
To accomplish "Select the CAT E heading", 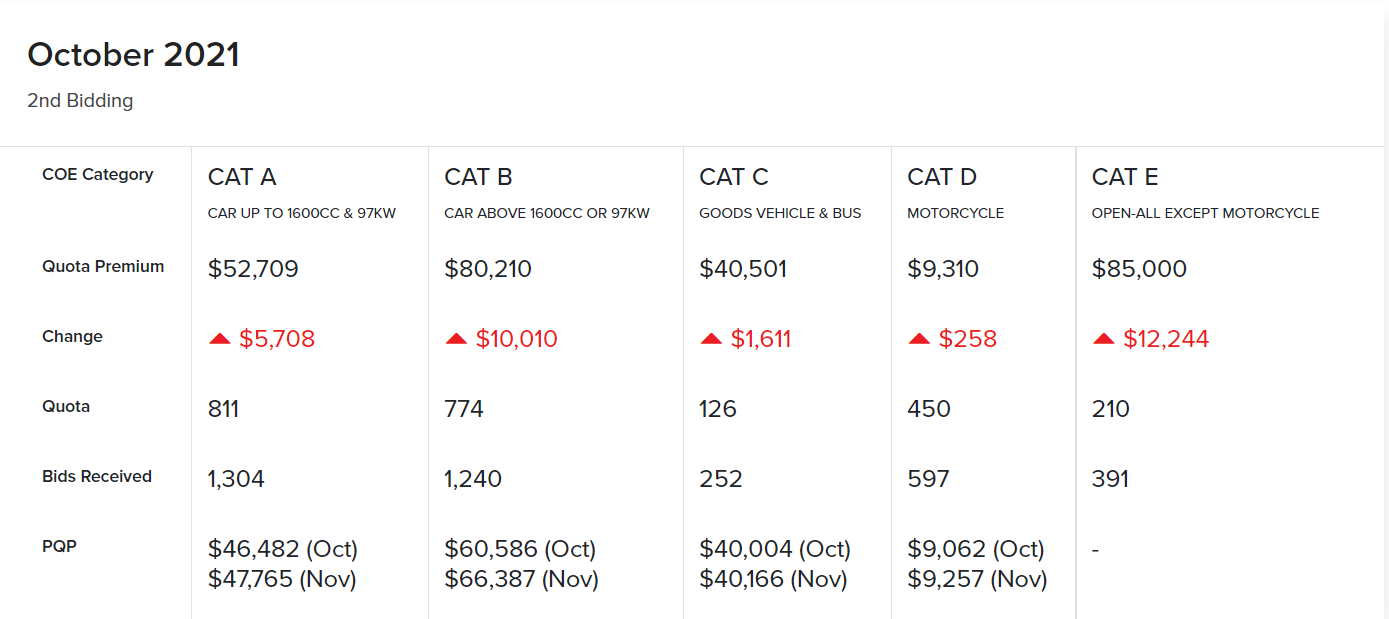I will (1125, 177).
